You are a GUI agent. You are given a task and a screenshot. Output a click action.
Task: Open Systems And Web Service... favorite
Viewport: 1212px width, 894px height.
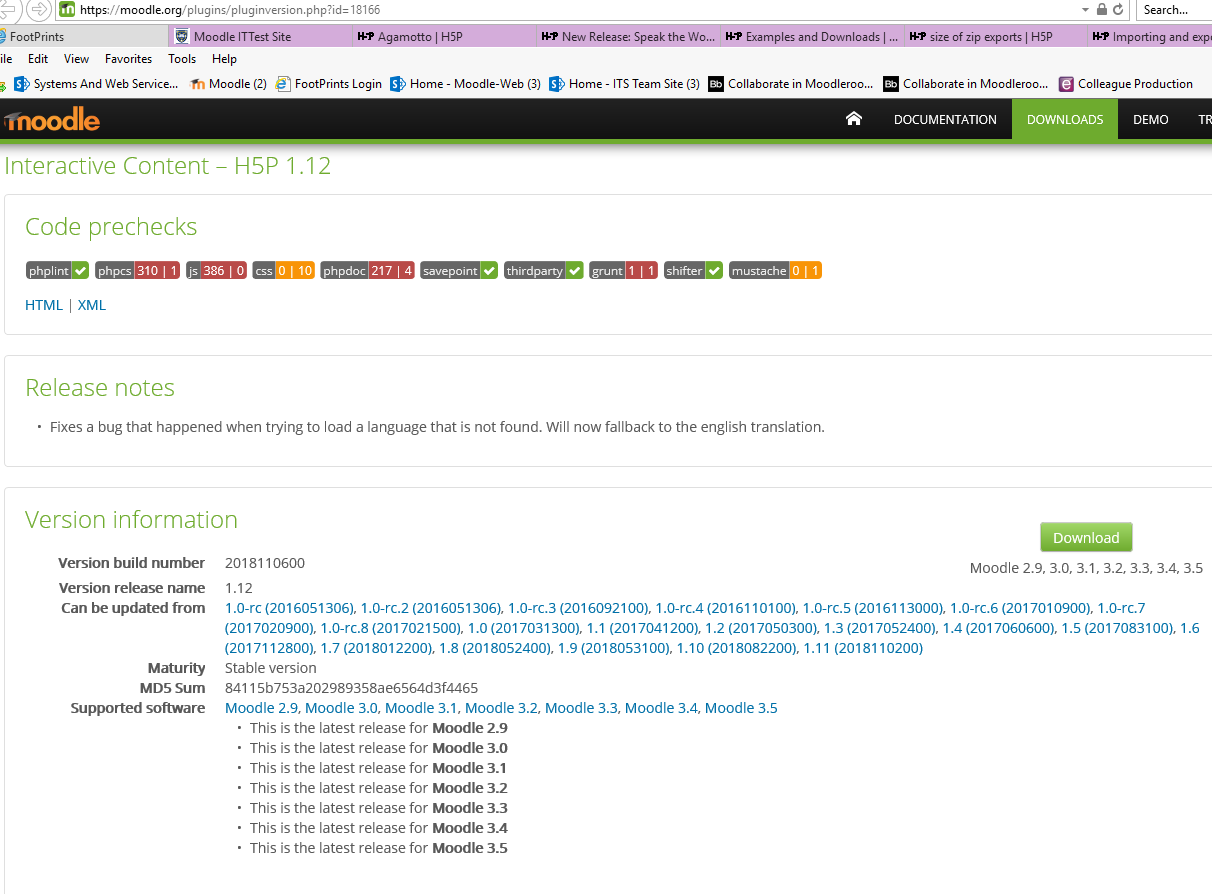pyautogui.click(x=97, y=84)
